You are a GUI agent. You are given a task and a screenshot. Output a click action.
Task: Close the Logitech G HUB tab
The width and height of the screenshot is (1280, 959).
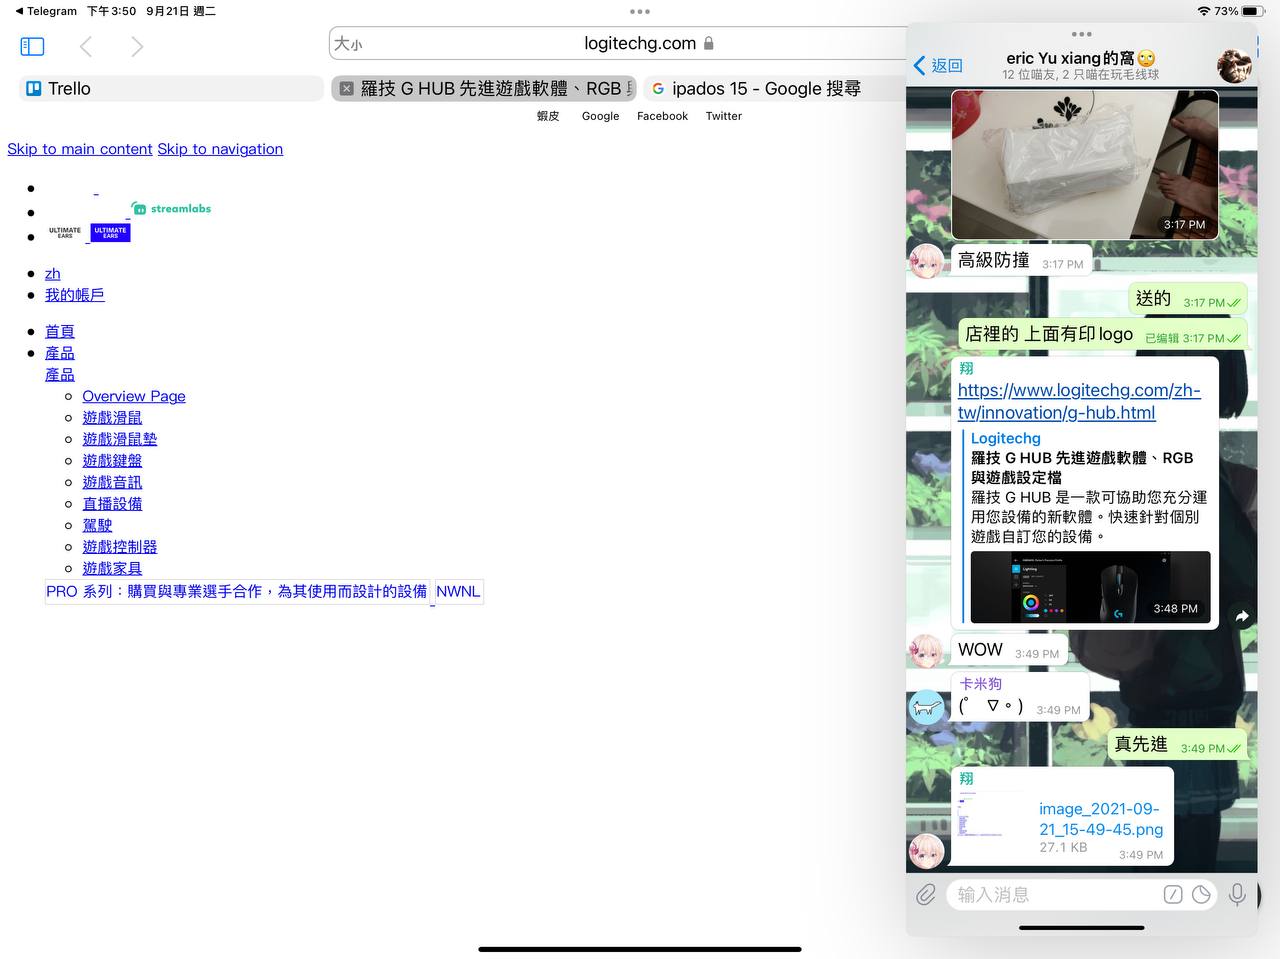coord(346,88)
